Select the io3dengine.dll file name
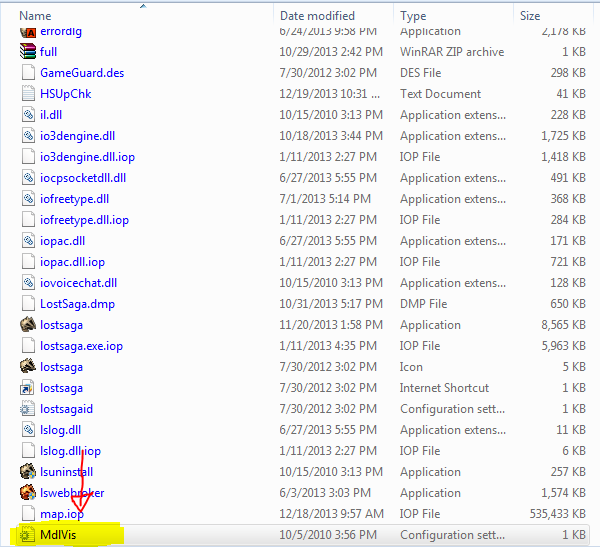 click(77, 136)
